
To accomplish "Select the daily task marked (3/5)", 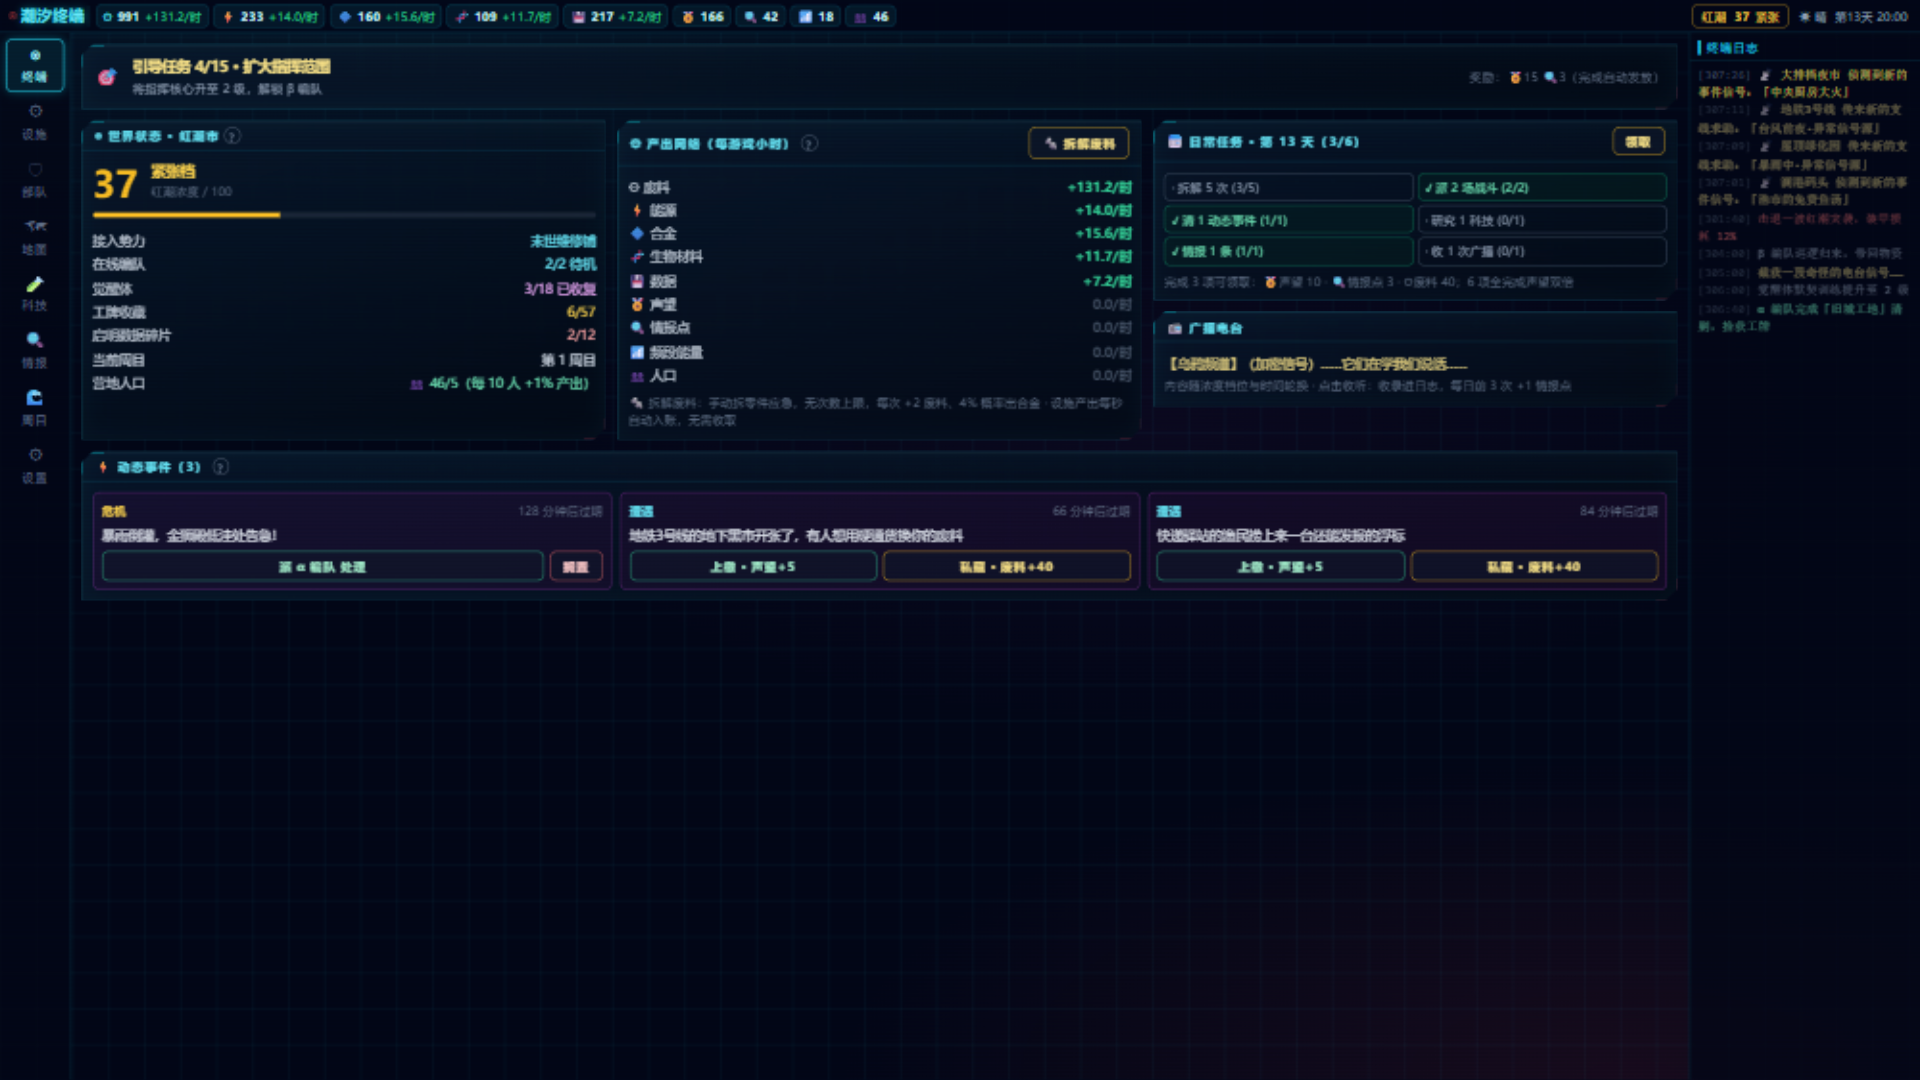I will point(1288,188).
